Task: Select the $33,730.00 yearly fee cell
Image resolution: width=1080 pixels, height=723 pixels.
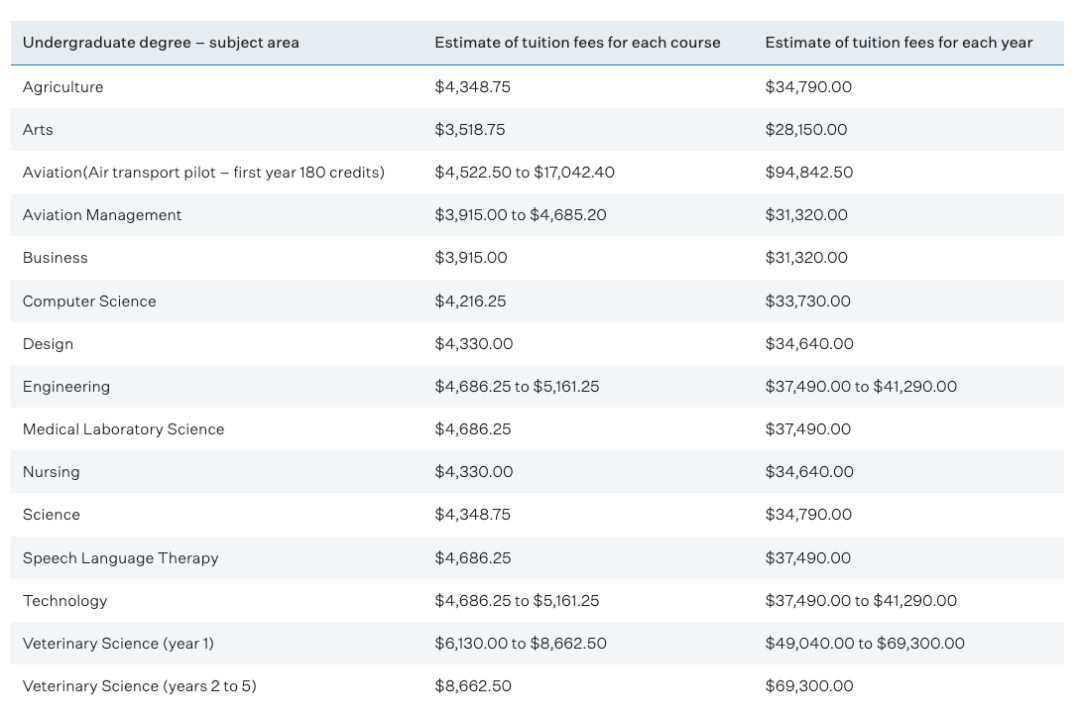Action: [x=808, y=301]
